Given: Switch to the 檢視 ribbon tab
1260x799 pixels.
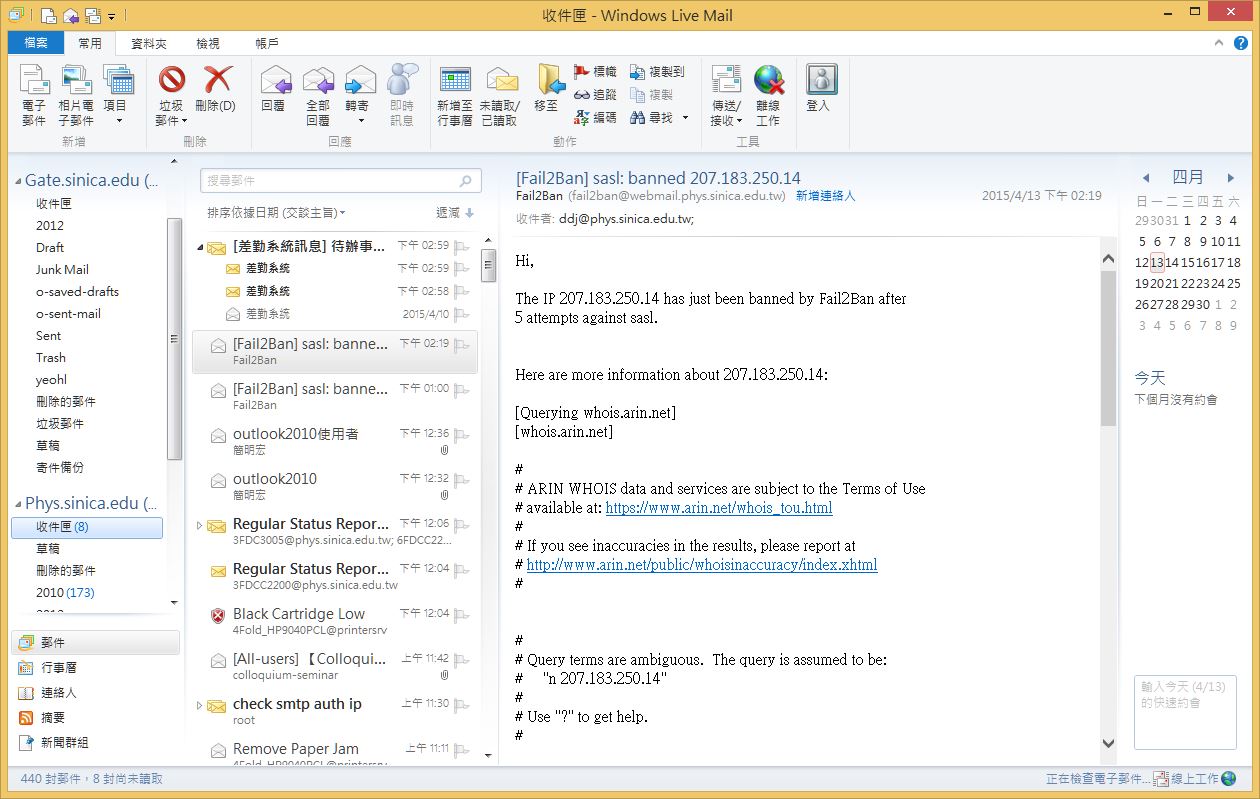Looking at the screenshot, I should (x=208, y=43).
